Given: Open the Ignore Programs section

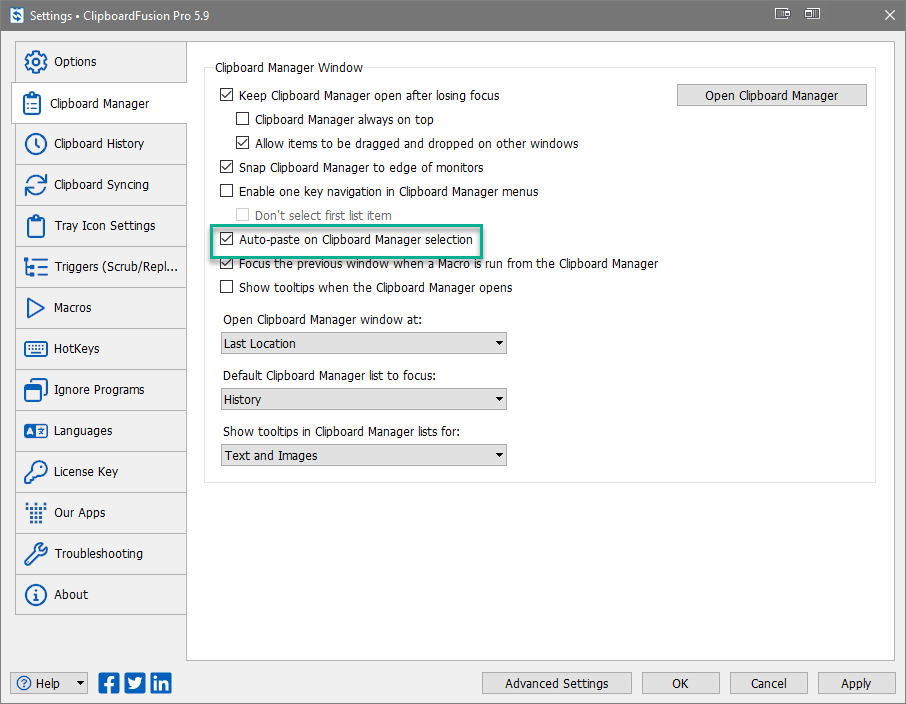Looking at the screenshot, I should tap(97, 390).
